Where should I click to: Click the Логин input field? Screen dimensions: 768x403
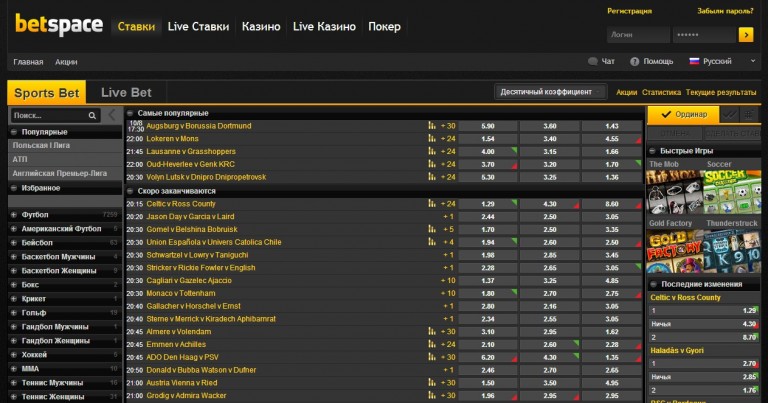click(638, 35)
